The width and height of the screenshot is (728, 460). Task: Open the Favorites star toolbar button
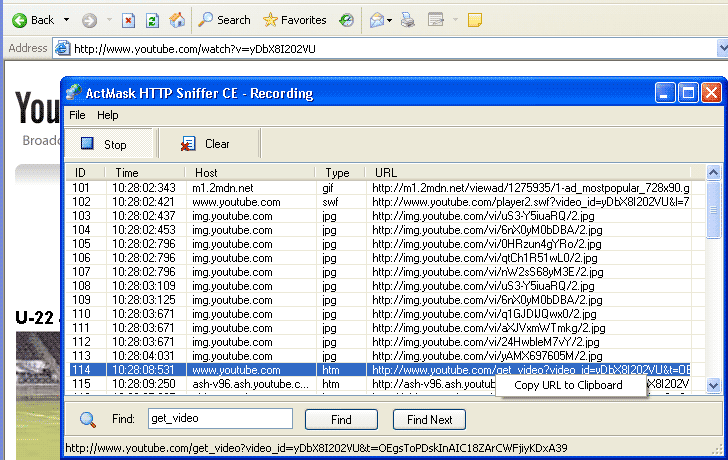[294, 20]
